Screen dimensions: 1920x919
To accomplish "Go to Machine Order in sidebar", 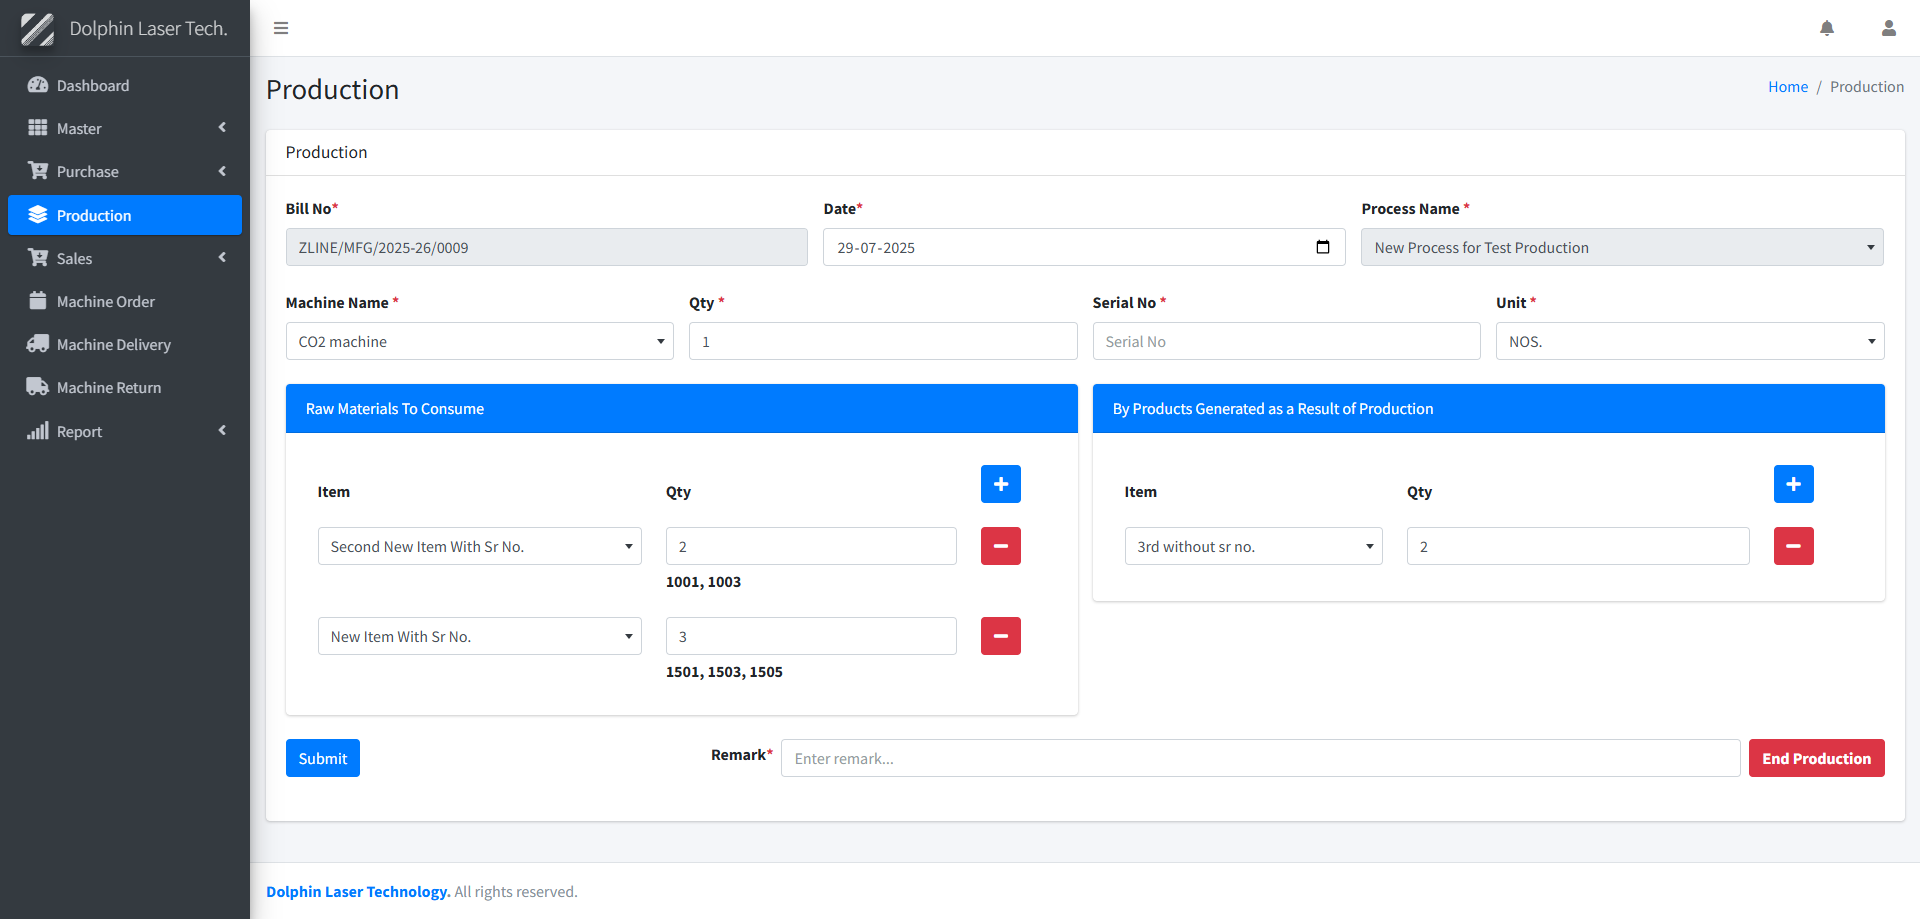I will [106, 301].
